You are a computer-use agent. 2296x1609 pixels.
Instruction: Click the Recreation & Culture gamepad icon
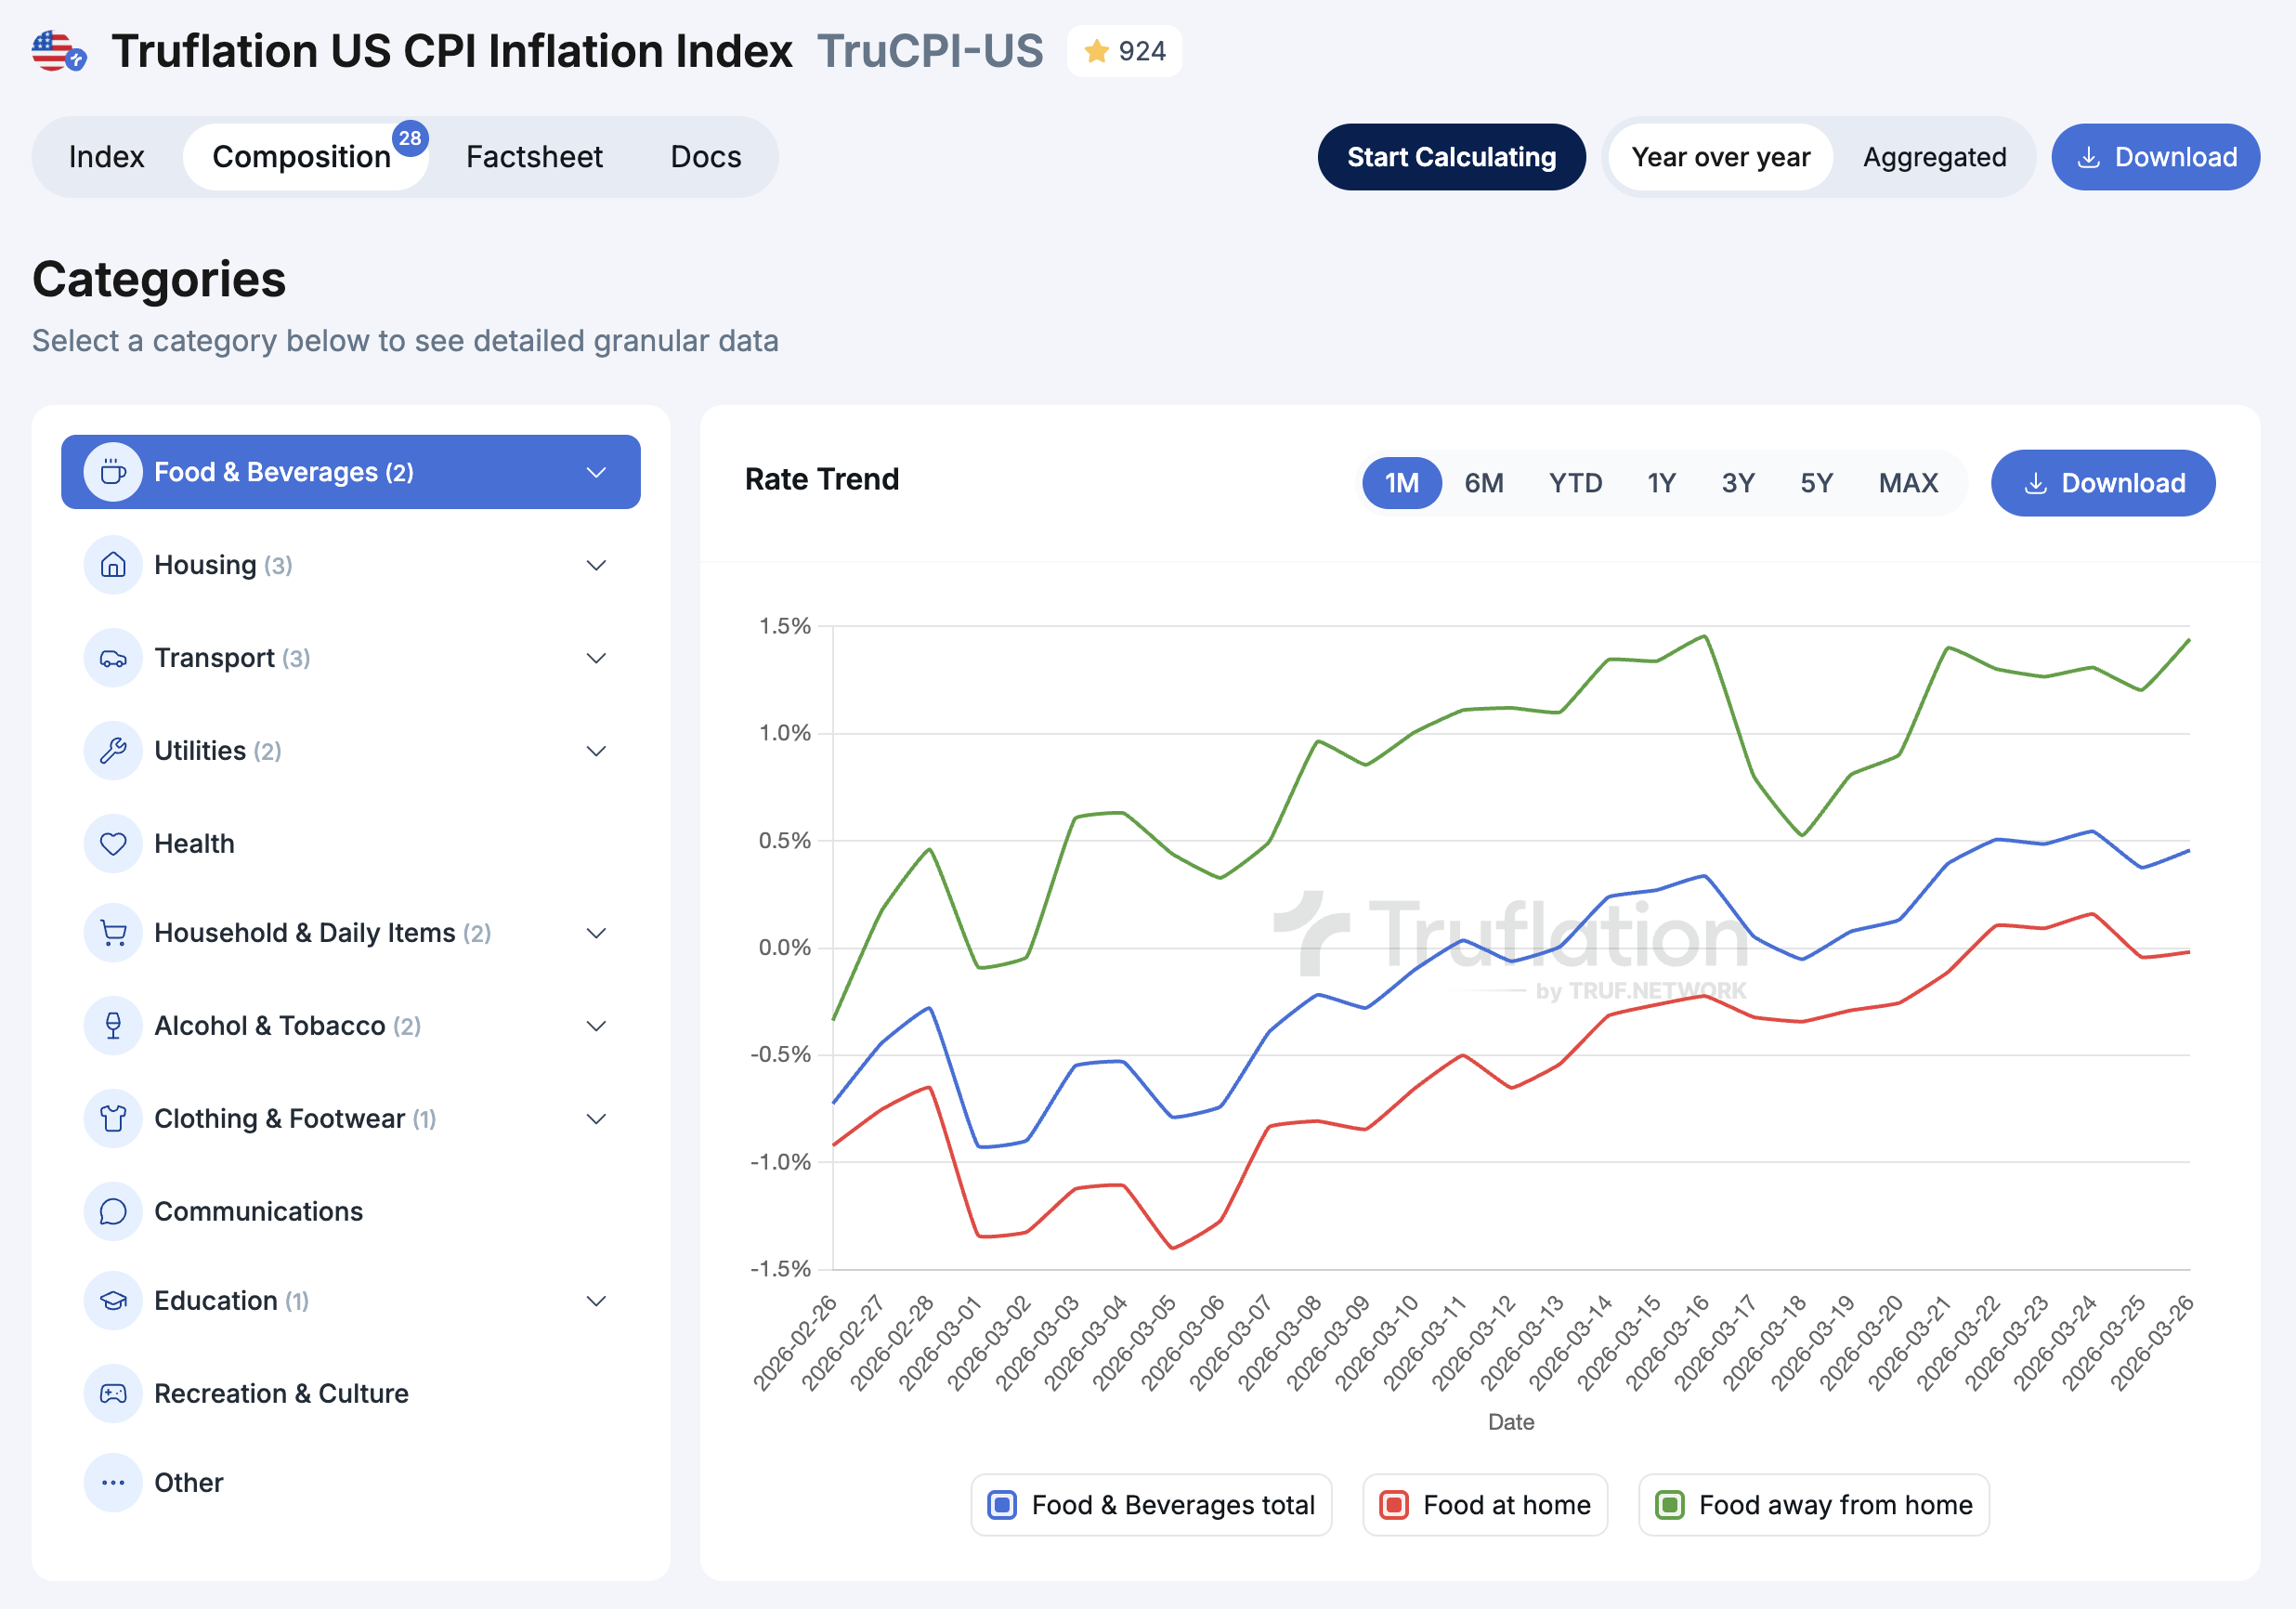(113, 1393)
